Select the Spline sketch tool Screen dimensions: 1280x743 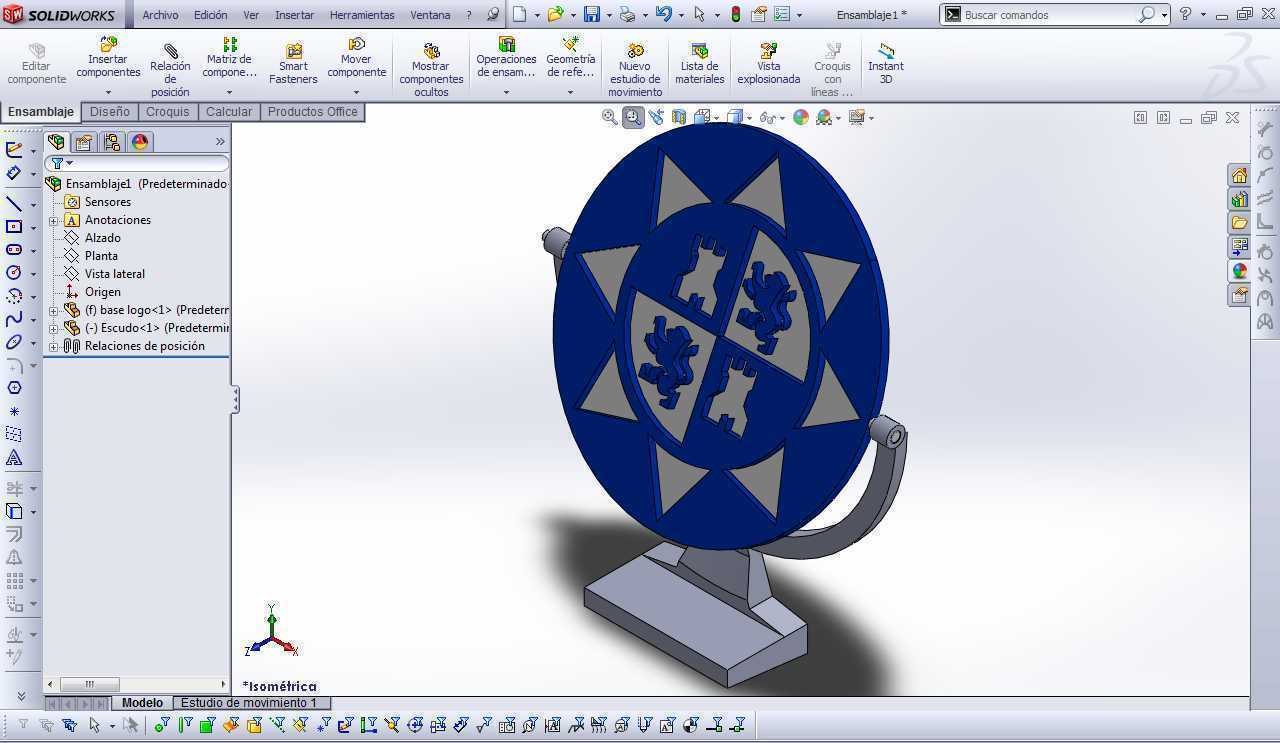point(14,319)
